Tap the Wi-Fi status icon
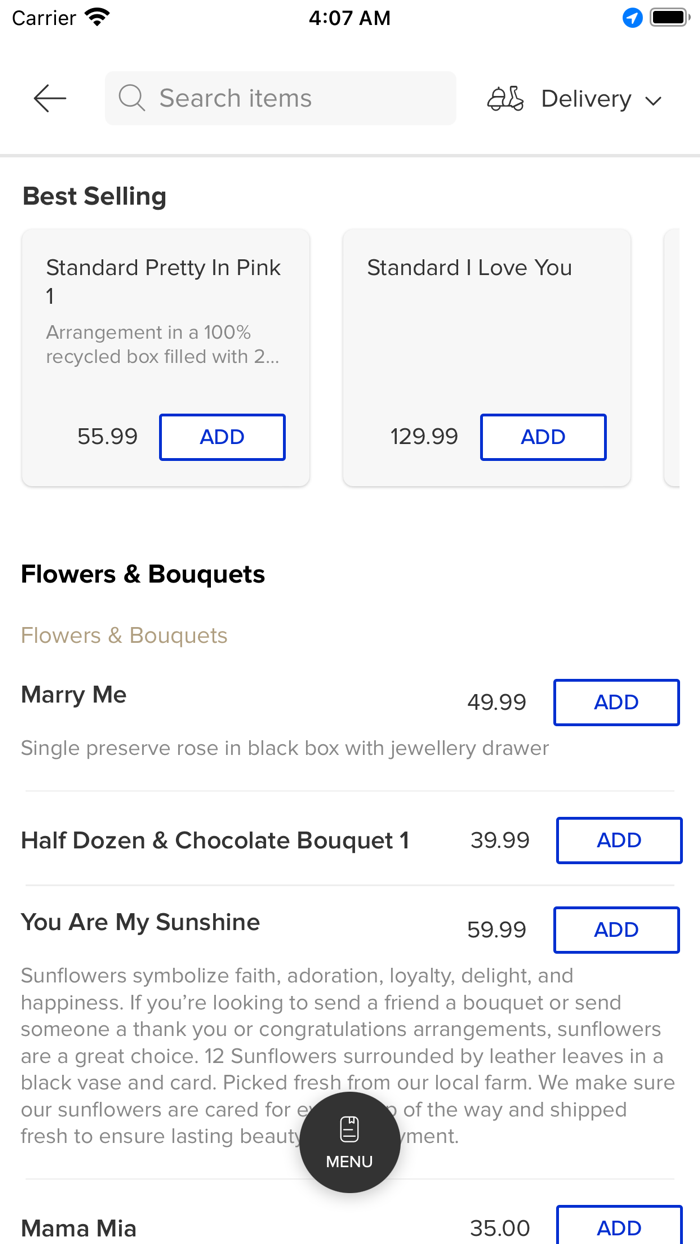Image resolution: width=700 pixels, height=1244 pixels. [97, 18]
